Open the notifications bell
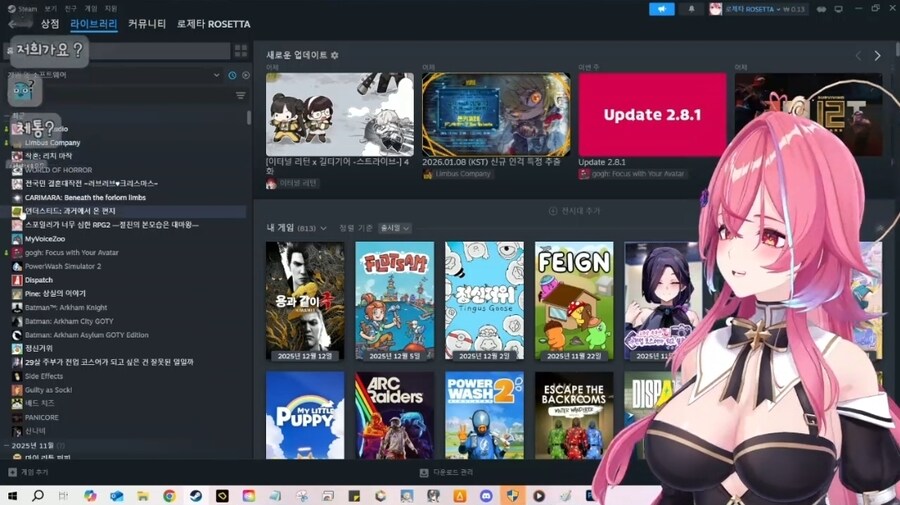This screenshot has width=900, height=505. point(691,9)
